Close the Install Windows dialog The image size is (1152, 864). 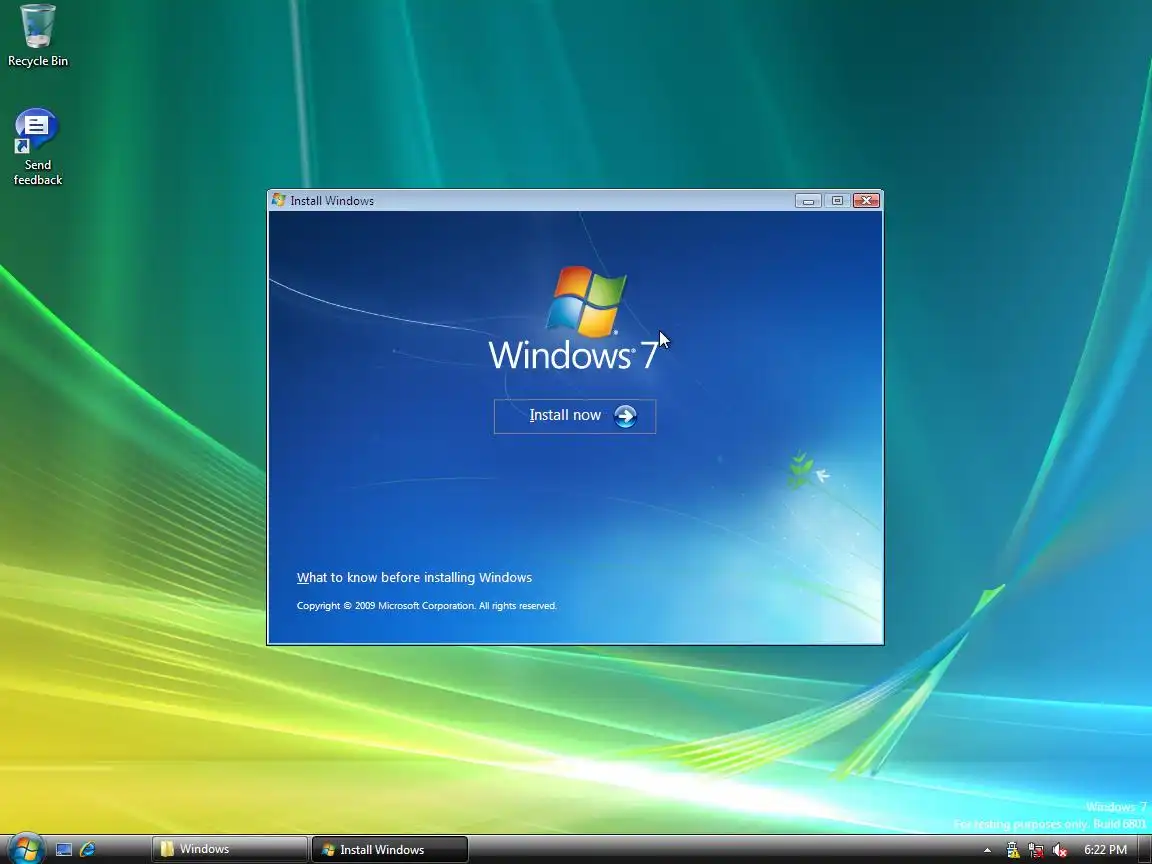(866, 201)
